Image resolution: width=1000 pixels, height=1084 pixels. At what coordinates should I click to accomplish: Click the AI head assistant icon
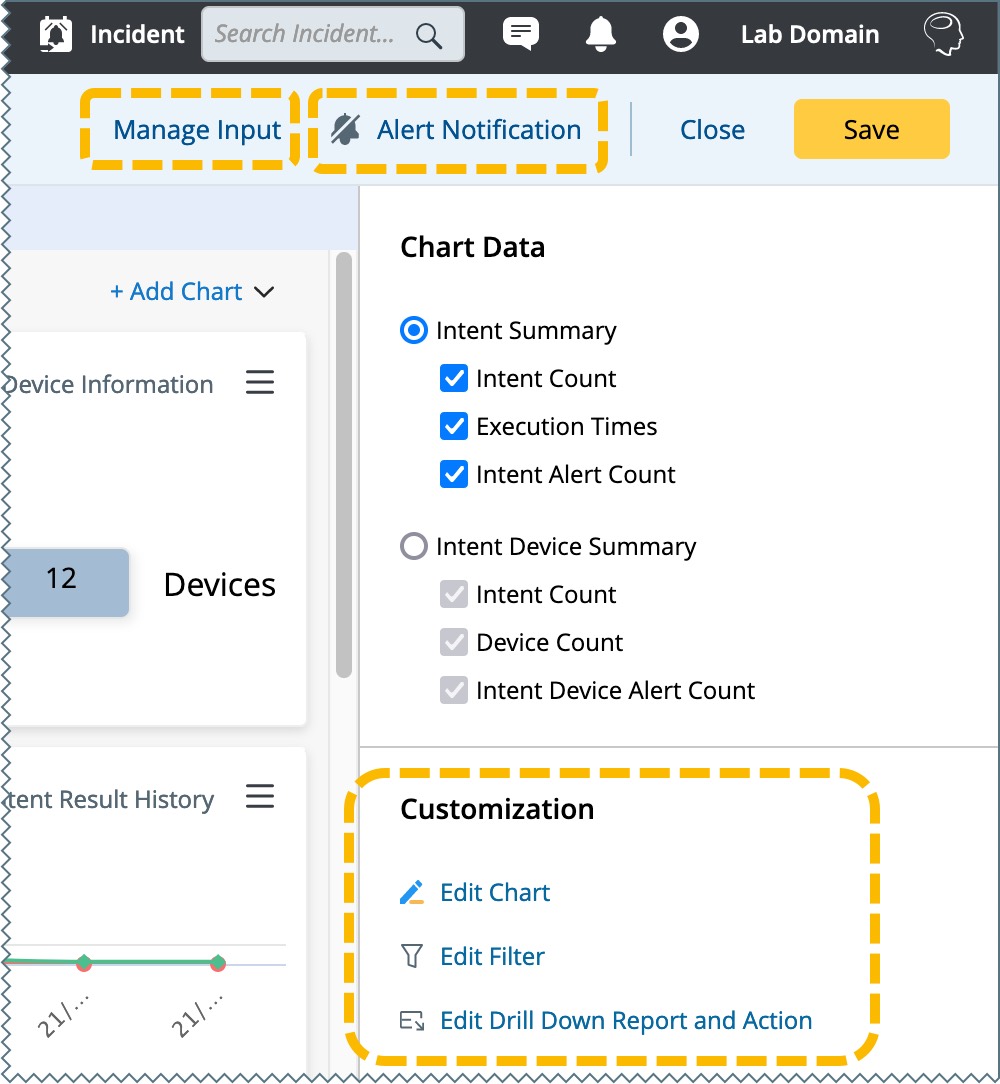tap(943, 34)
